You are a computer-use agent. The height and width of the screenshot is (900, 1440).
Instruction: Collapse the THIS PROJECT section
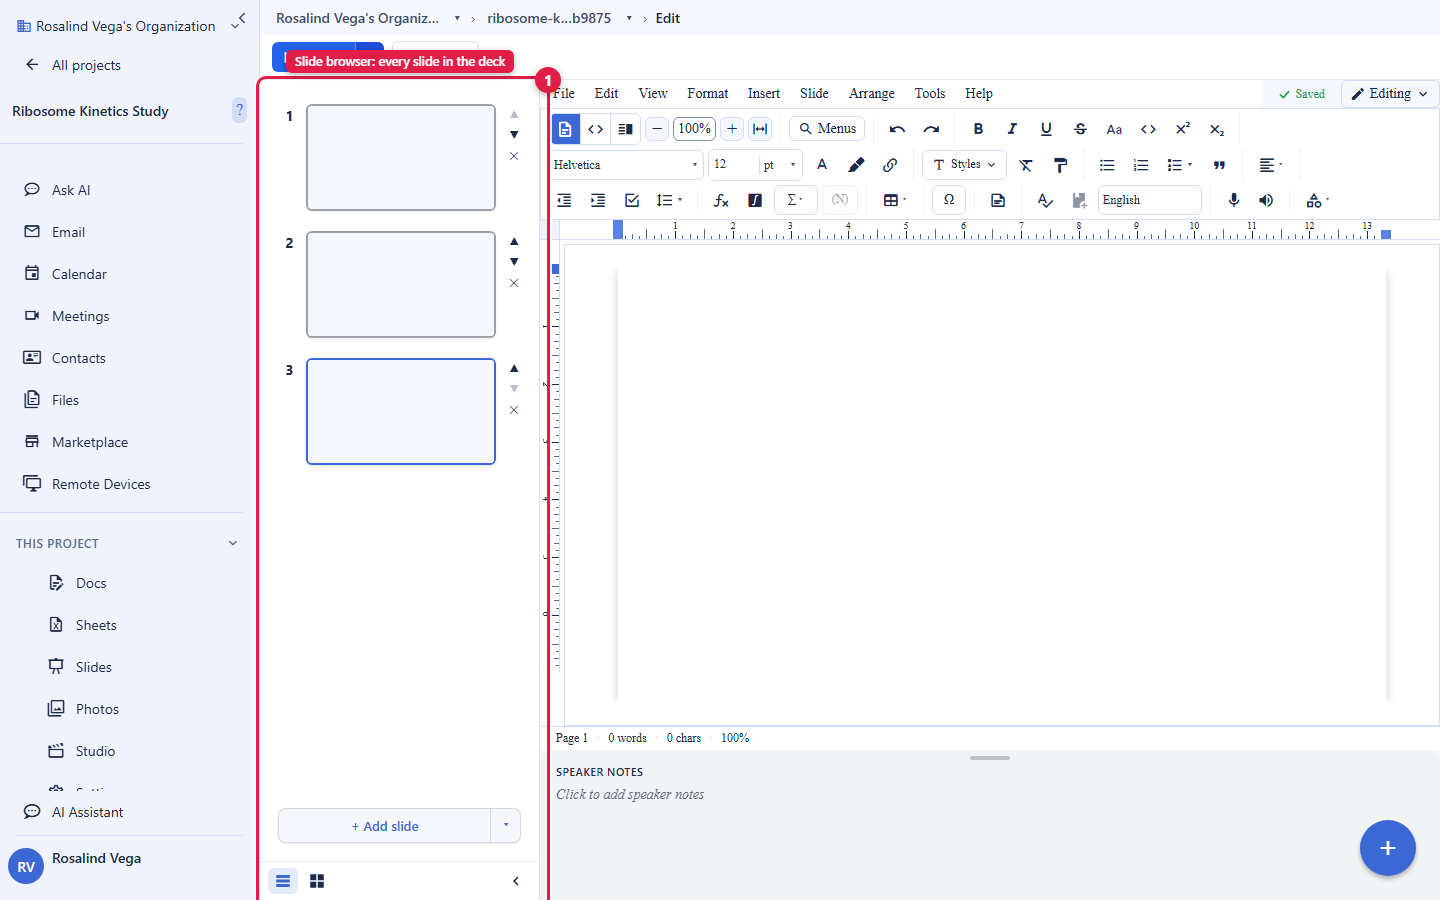pos(233,544)
